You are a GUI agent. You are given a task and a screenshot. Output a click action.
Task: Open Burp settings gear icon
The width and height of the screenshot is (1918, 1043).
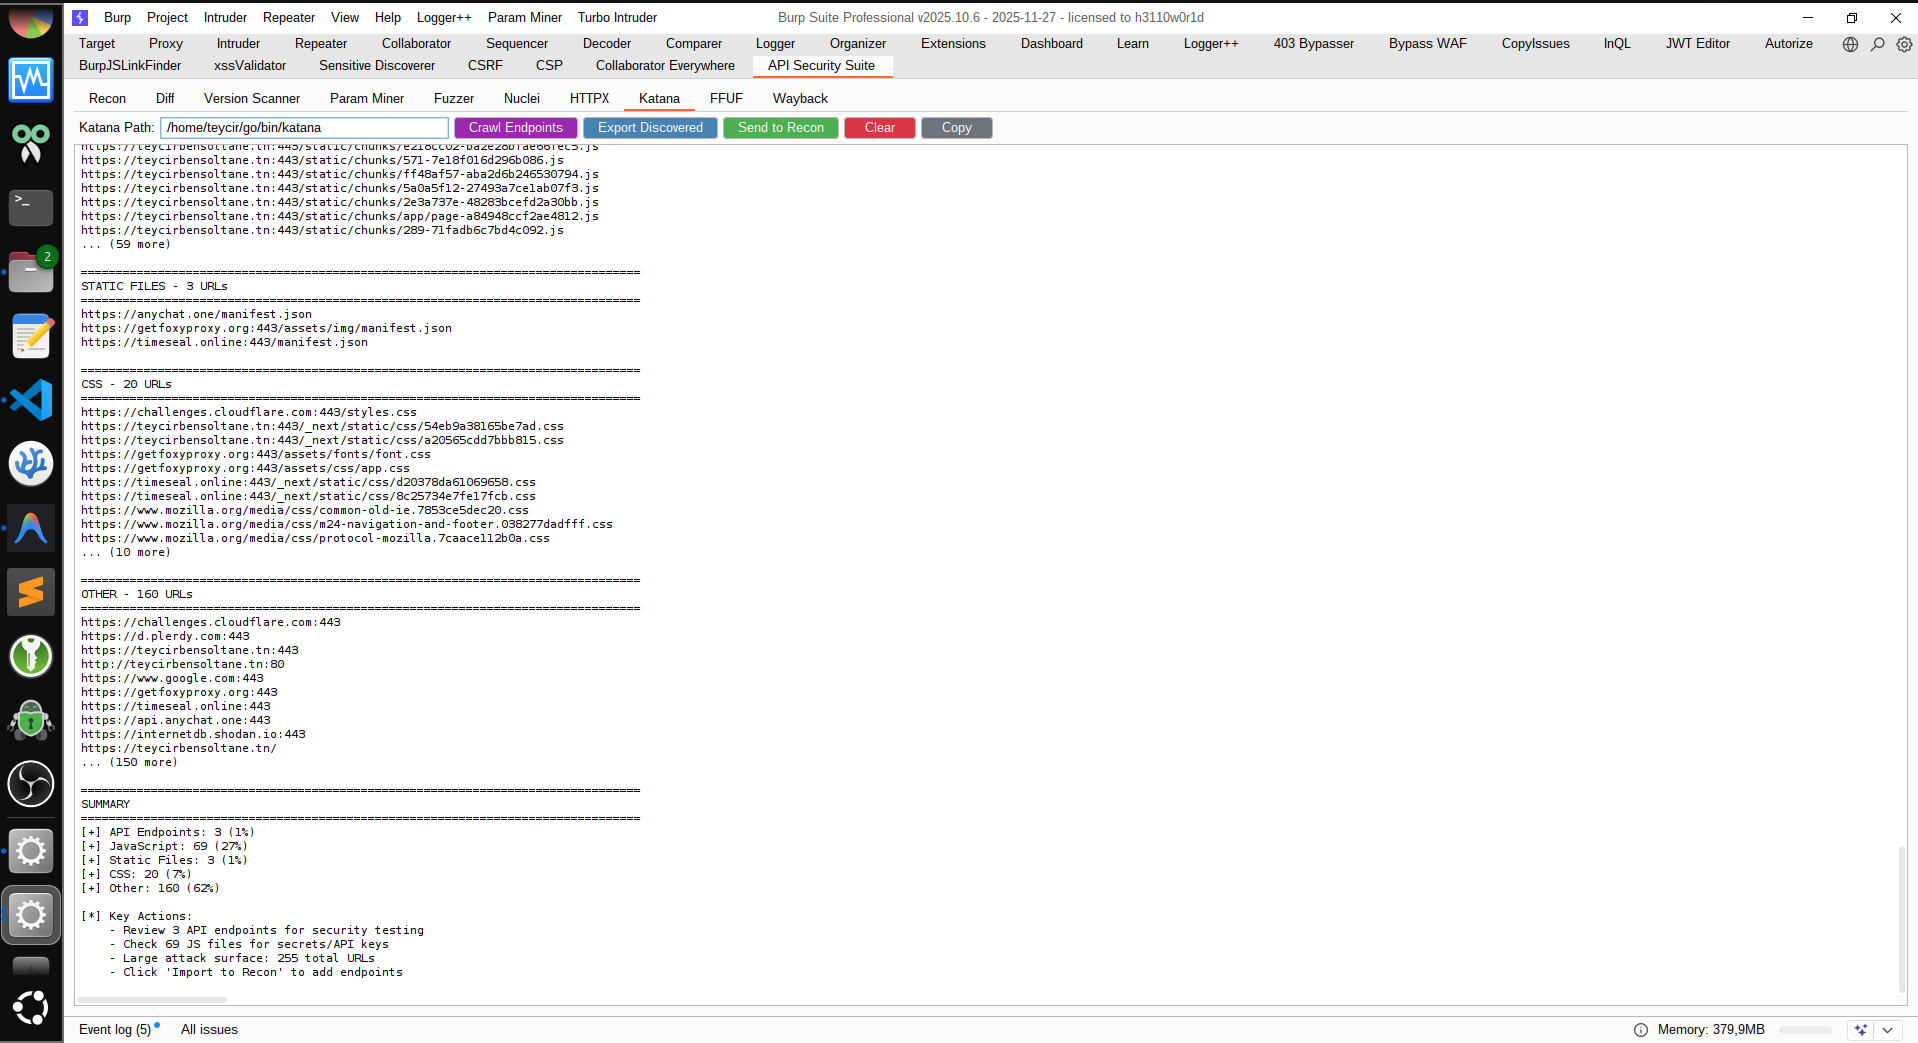coord(1904,44)
